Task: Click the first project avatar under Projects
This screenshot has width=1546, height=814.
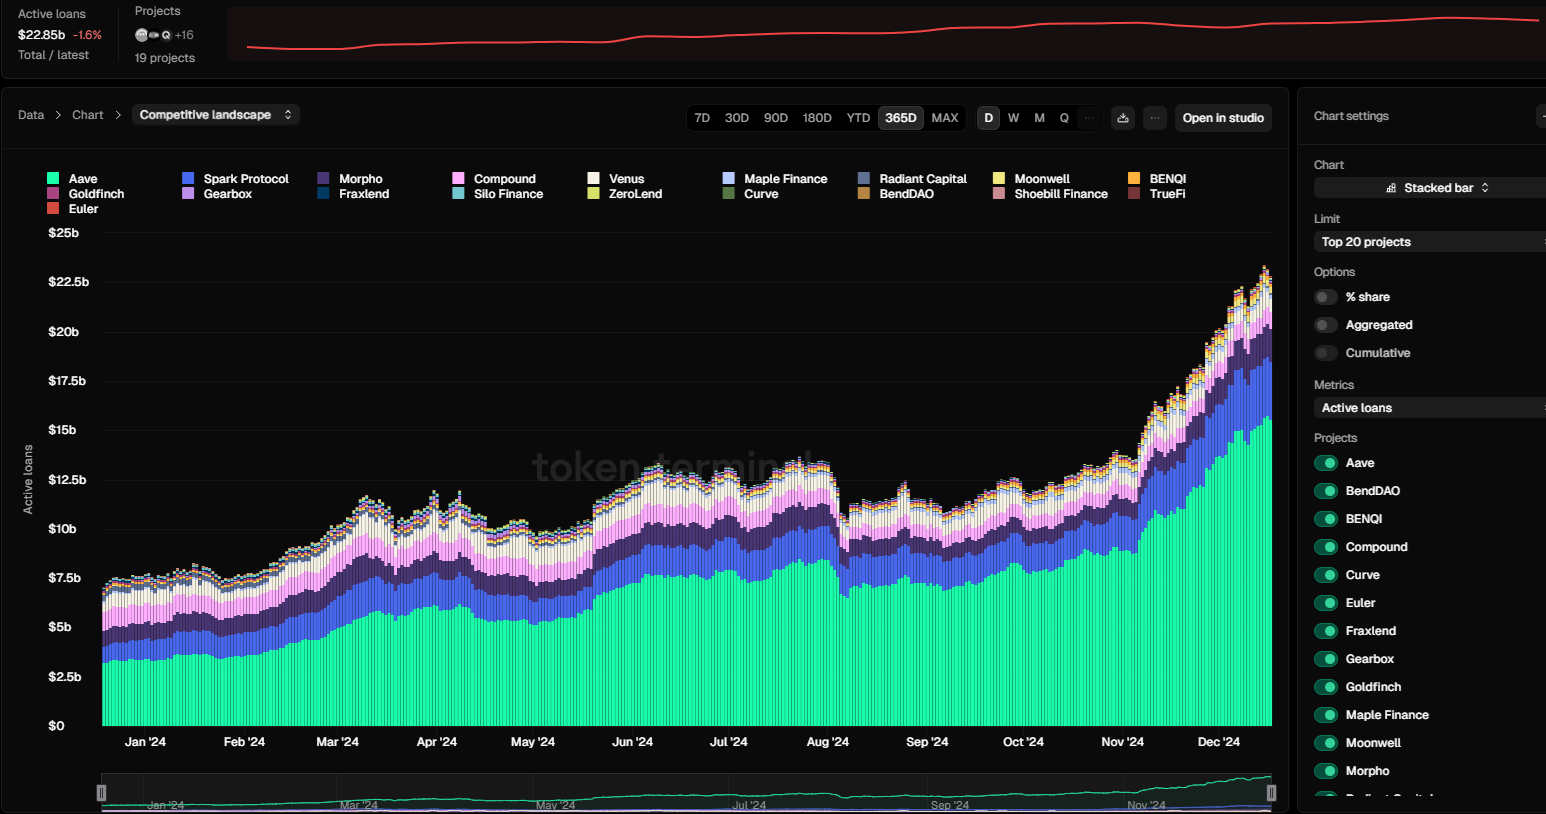Action: tap(141, 35)
